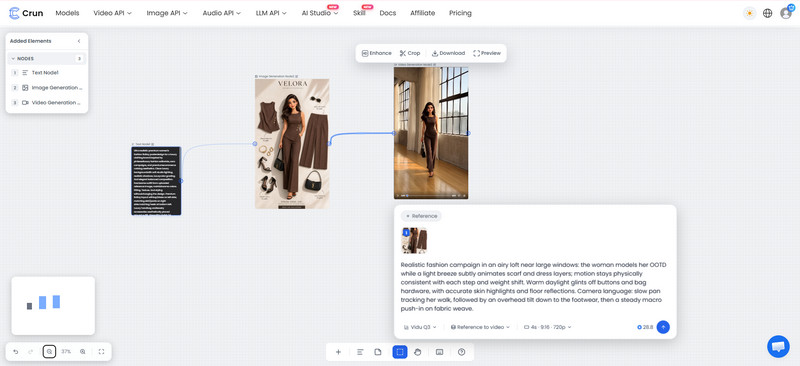800x366 pixels.
Task: Activate the hand pan tool
Action: [417, 352]
